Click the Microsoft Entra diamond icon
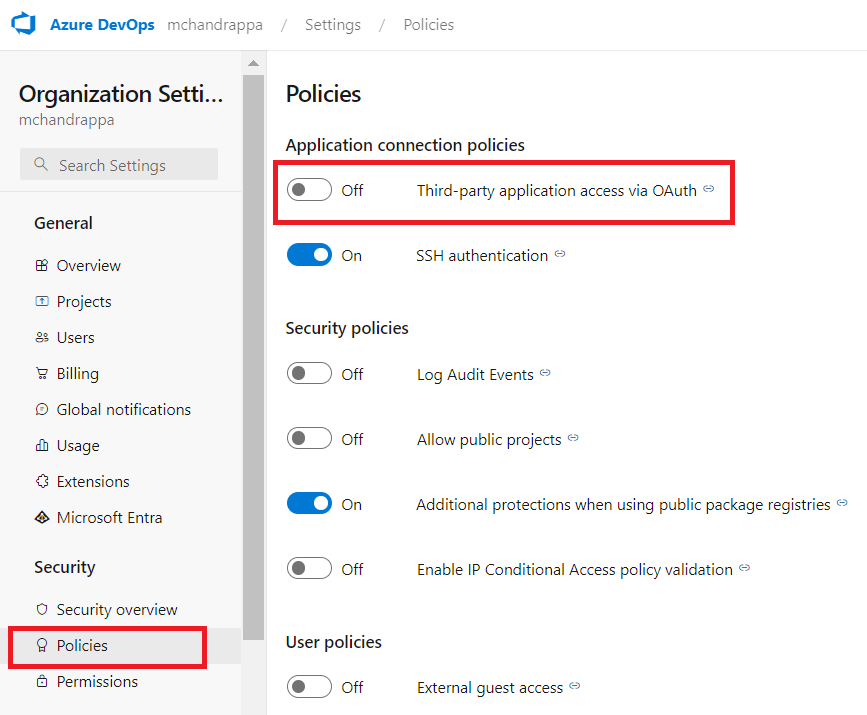 [42, 517]
